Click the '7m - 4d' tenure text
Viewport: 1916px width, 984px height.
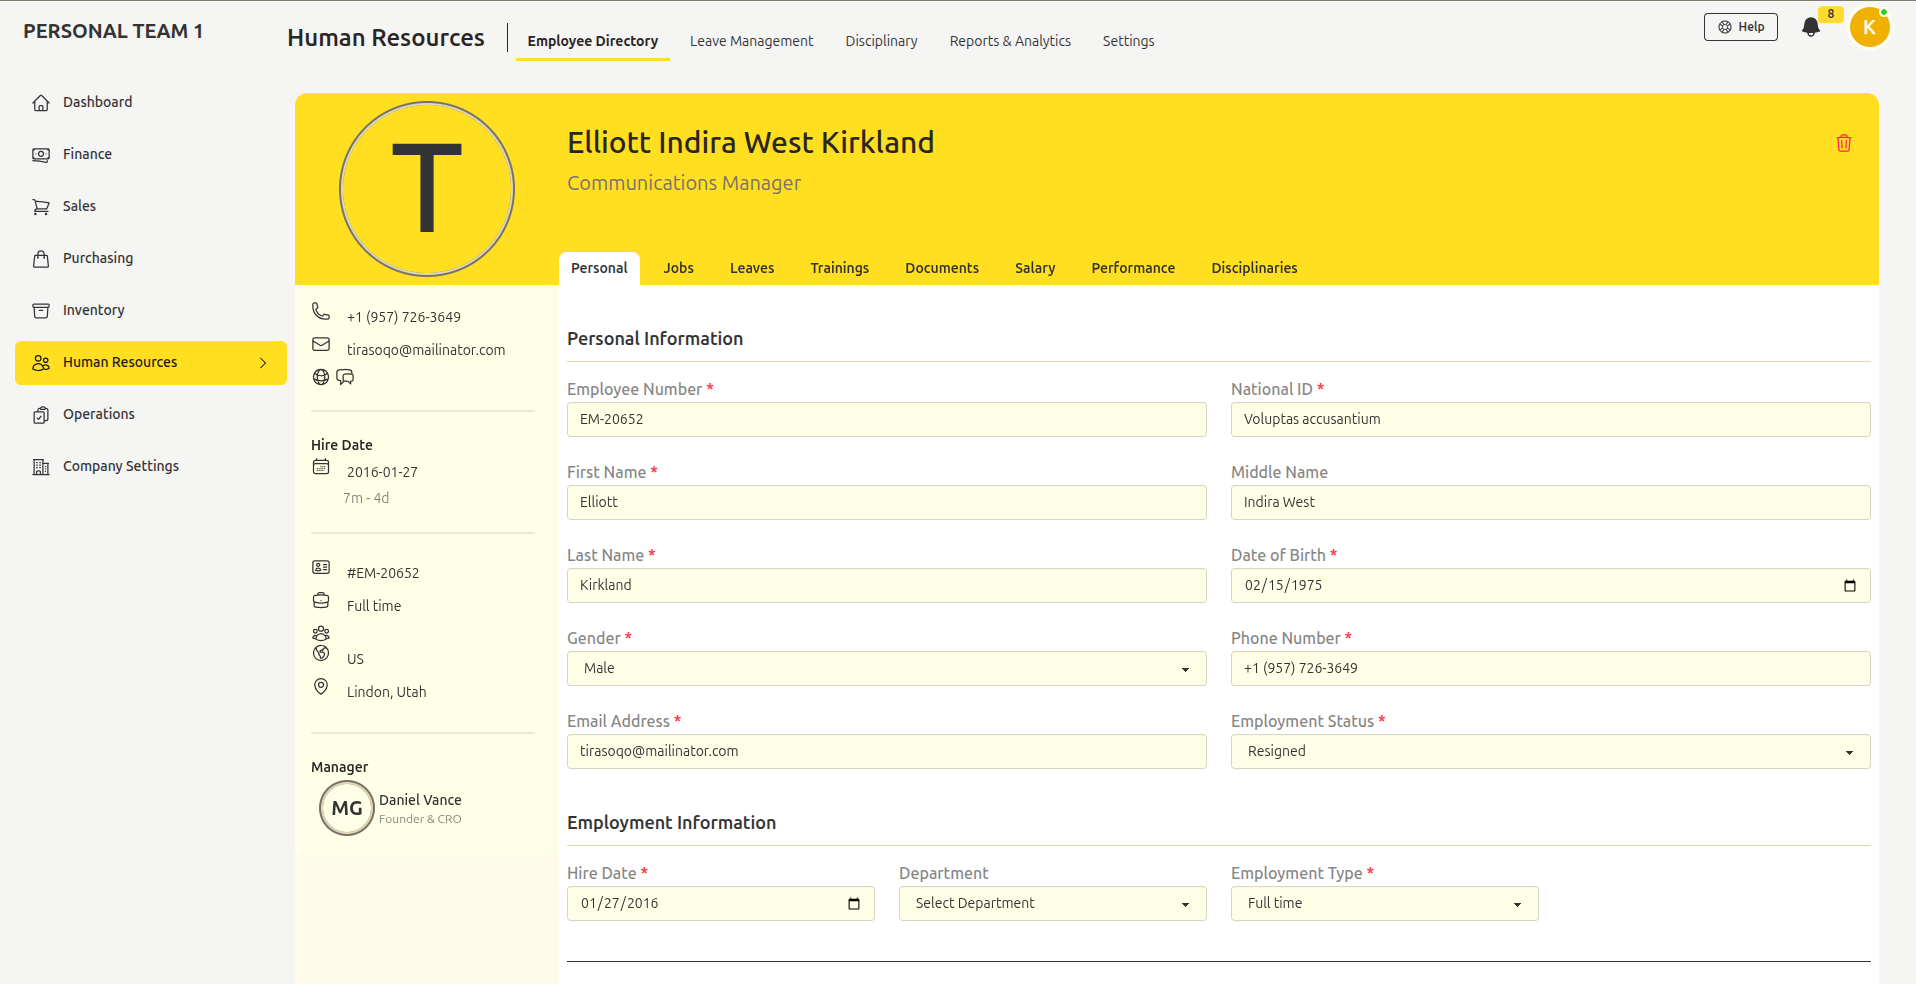pyautogui.click(x=366, y=498)
